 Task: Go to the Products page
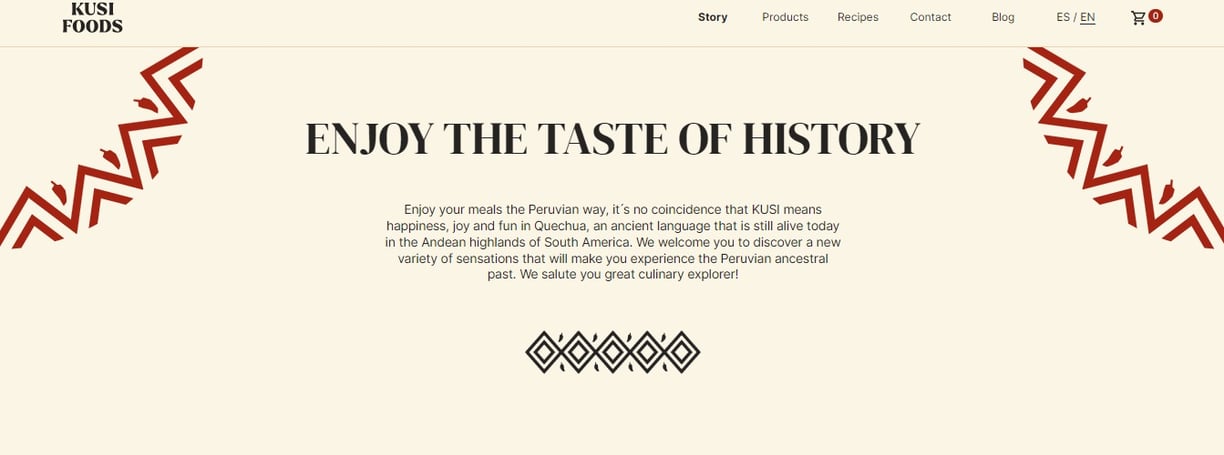785,17
